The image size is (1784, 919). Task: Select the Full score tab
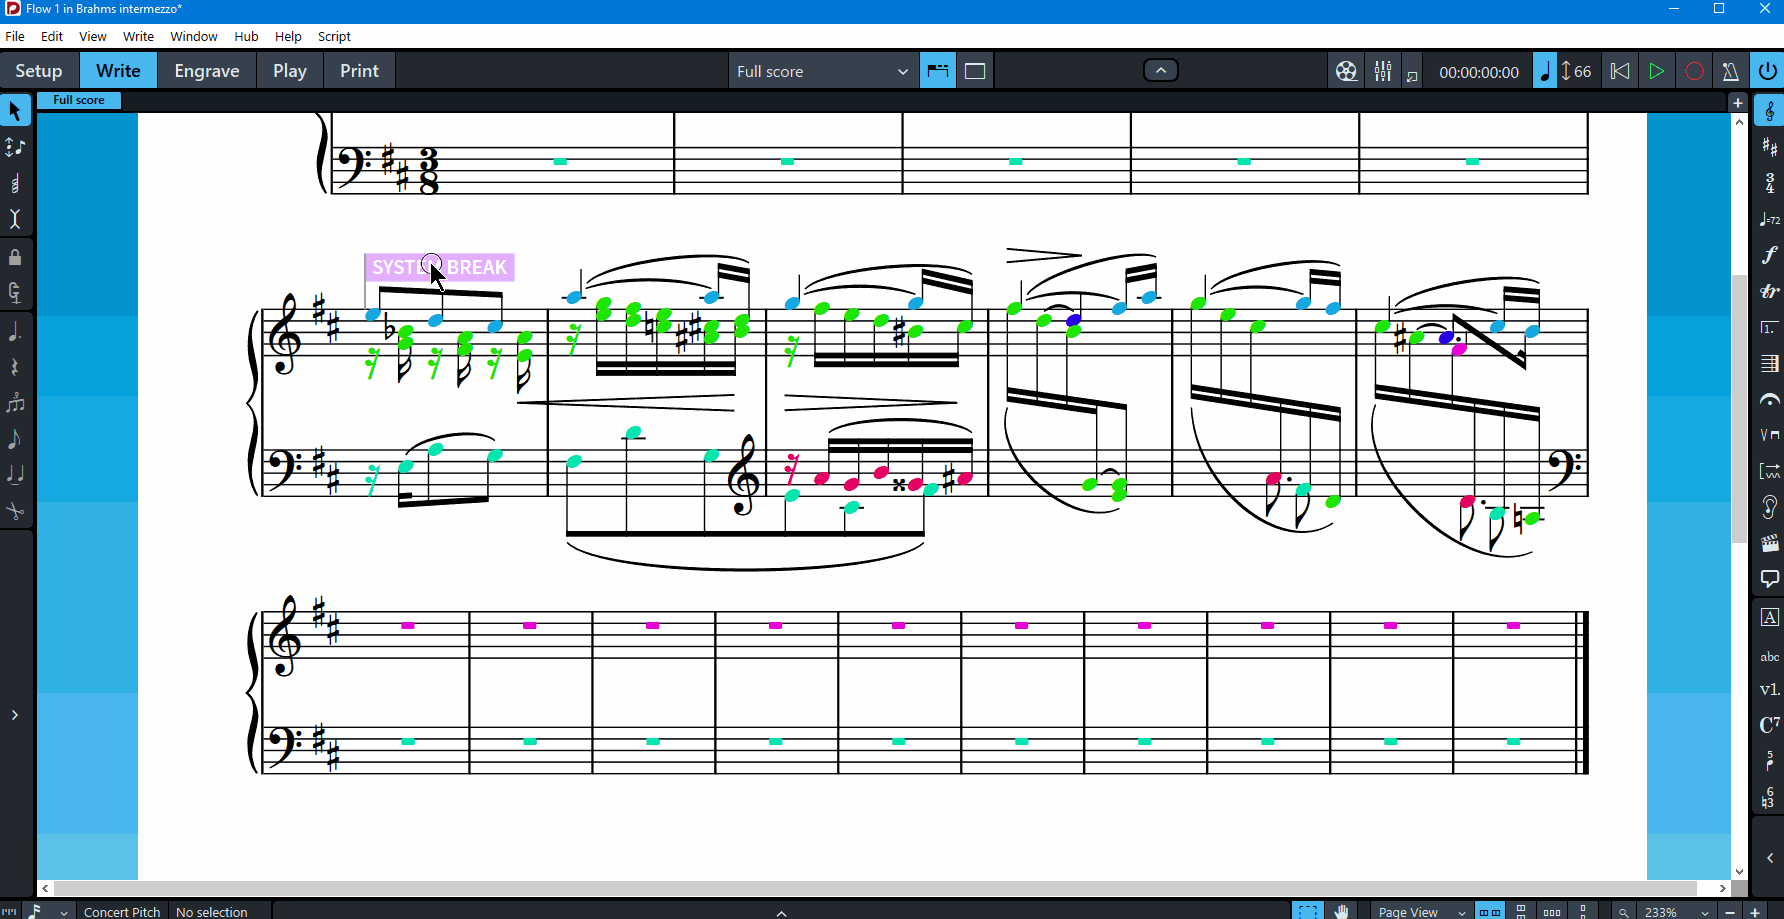pos(79,100)
